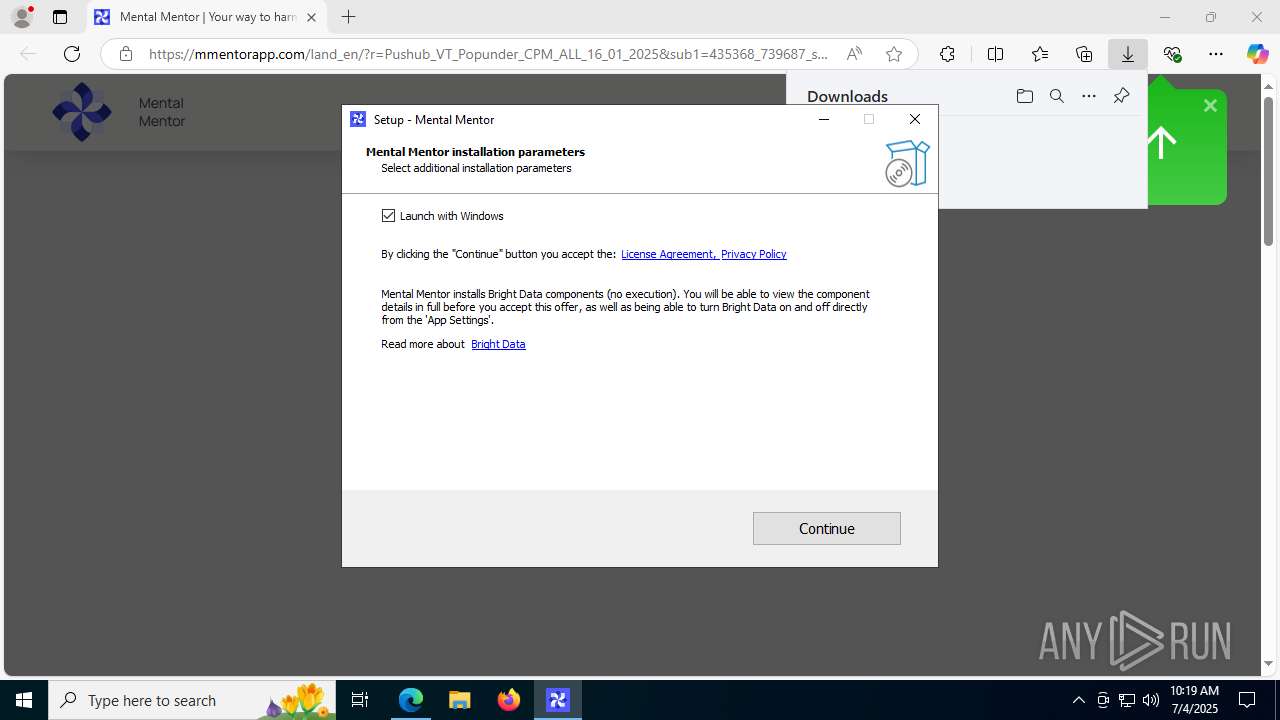Refresh the page in Edge
This screenshot has height=720, width=1280.
click(72, 54)
